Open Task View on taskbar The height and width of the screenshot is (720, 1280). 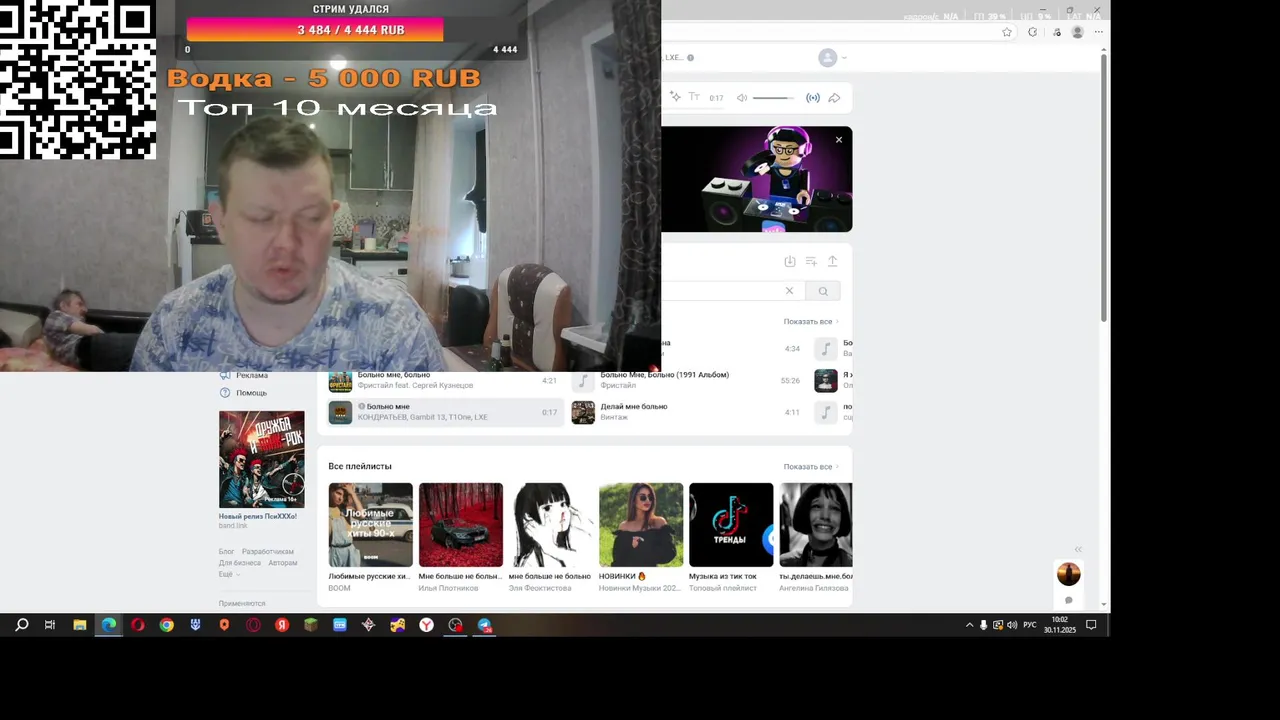50,625
